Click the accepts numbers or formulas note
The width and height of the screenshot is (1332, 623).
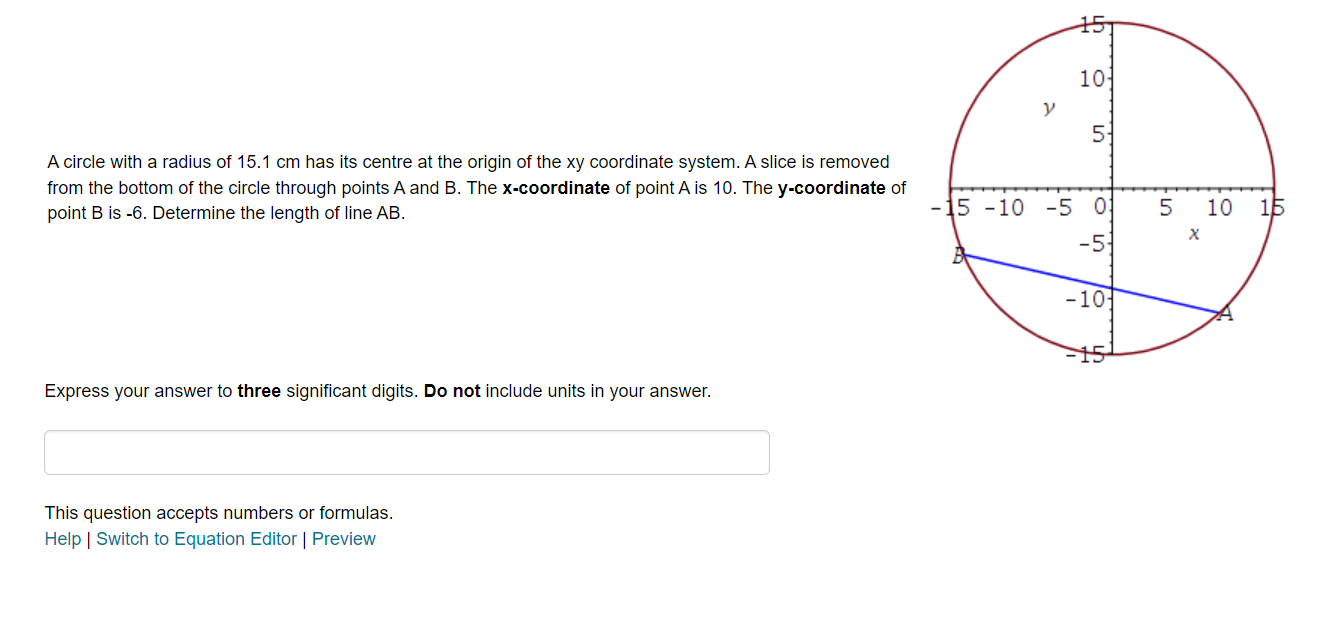tap(218, 512)
